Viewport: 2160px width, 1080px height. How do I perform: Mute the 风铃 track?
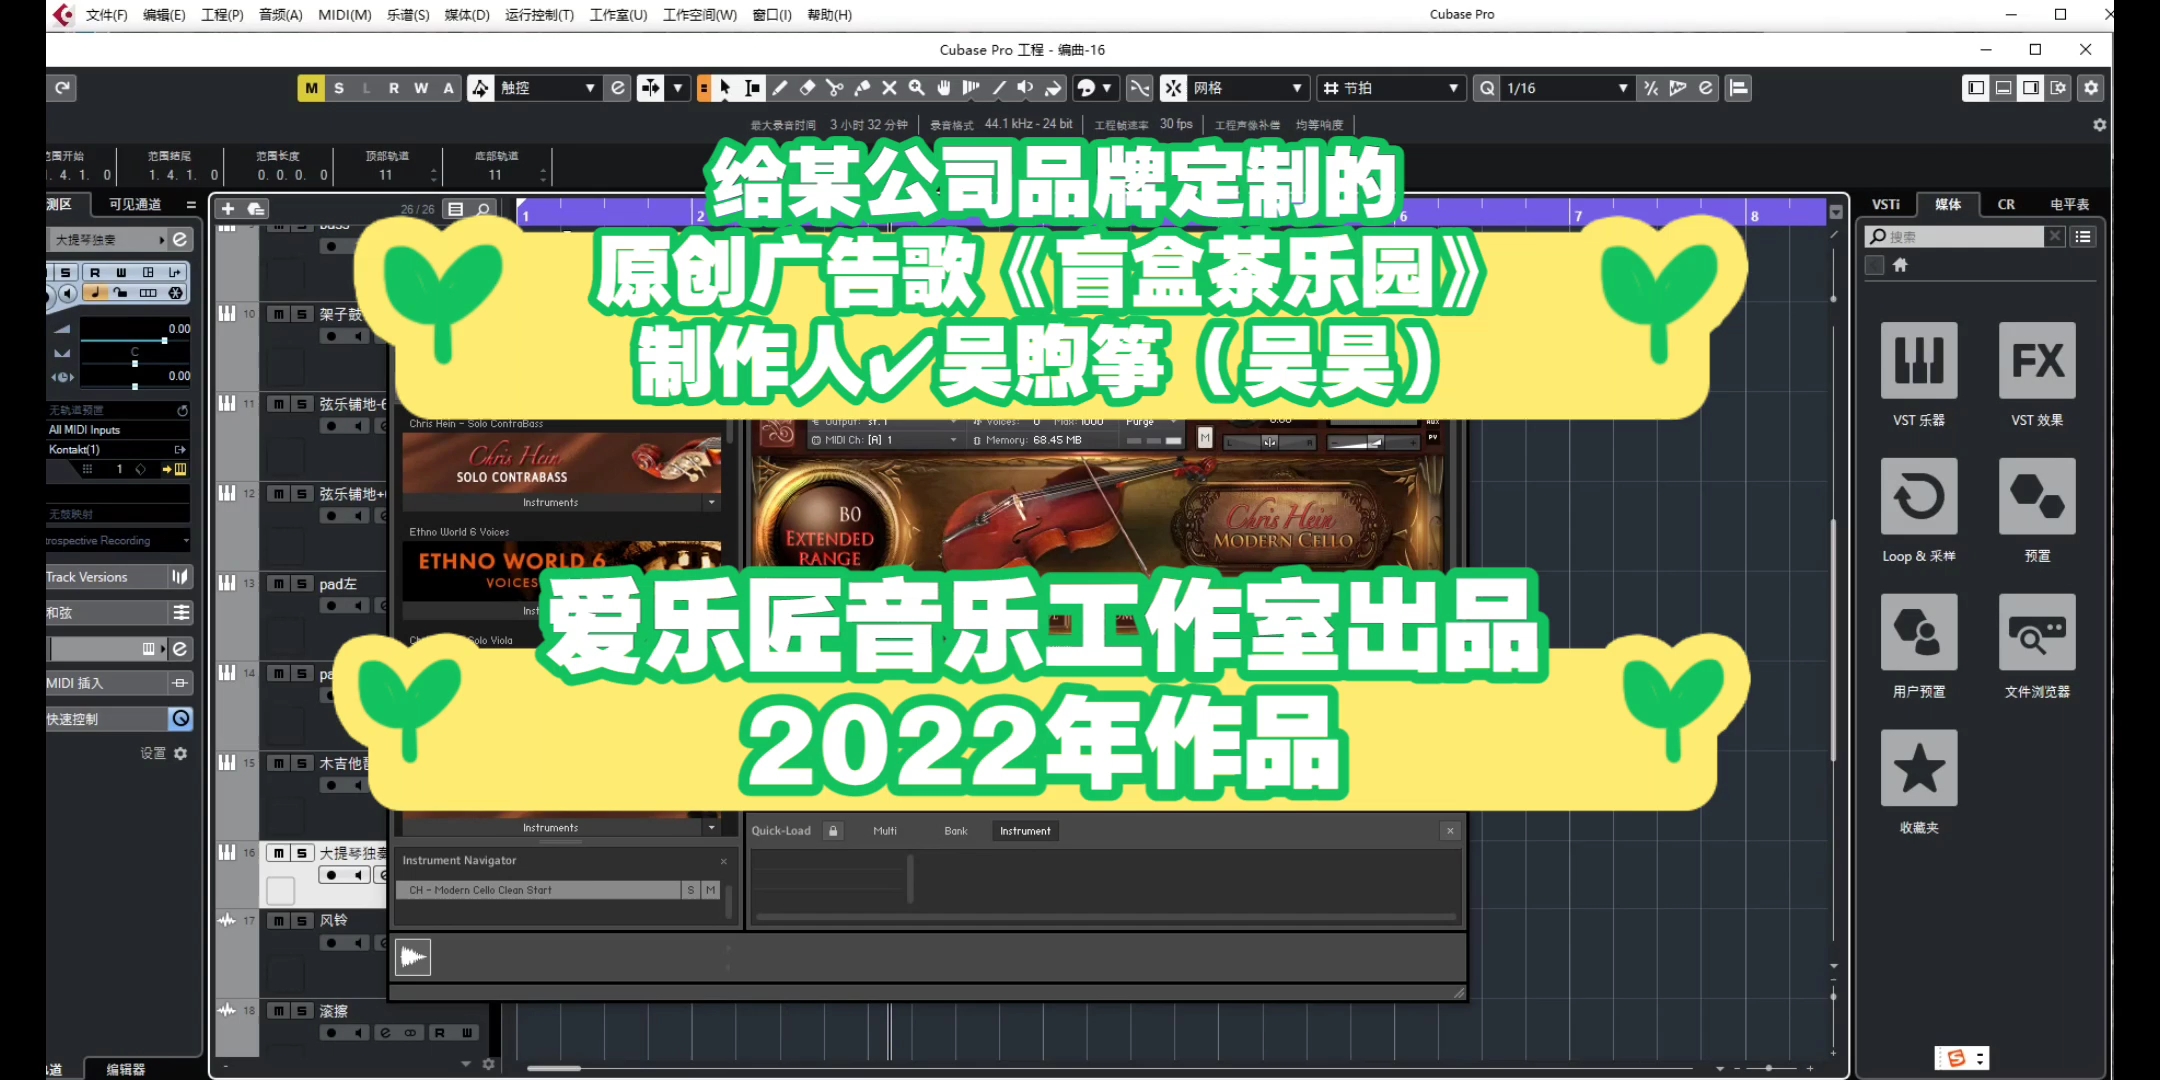tap(279, 921)
